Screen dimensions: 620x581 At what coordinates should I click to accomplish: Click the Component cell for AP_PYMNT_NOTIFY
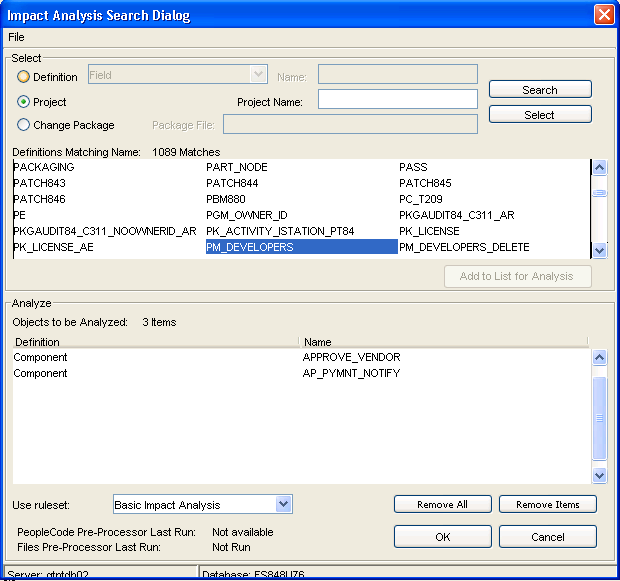(40, 373)
